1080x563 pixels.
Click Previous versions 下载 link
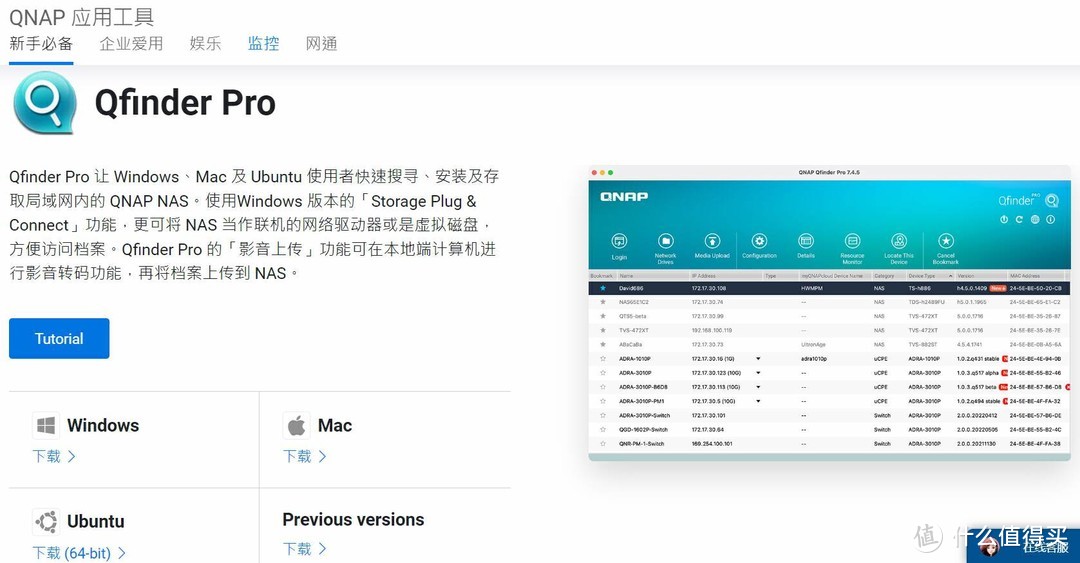pos(298,549)
